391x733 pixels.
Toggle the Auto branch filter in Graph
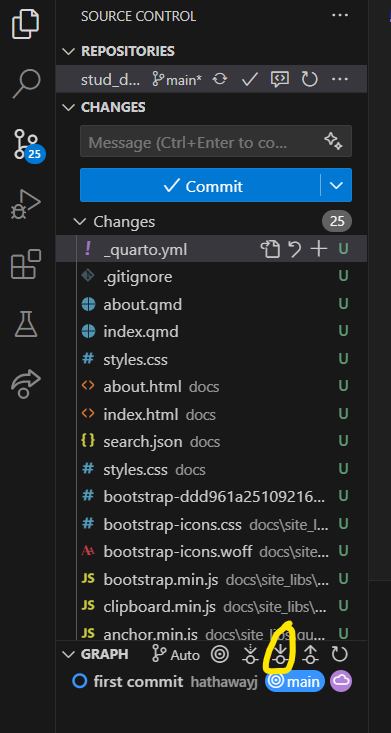tap(176, 655)
